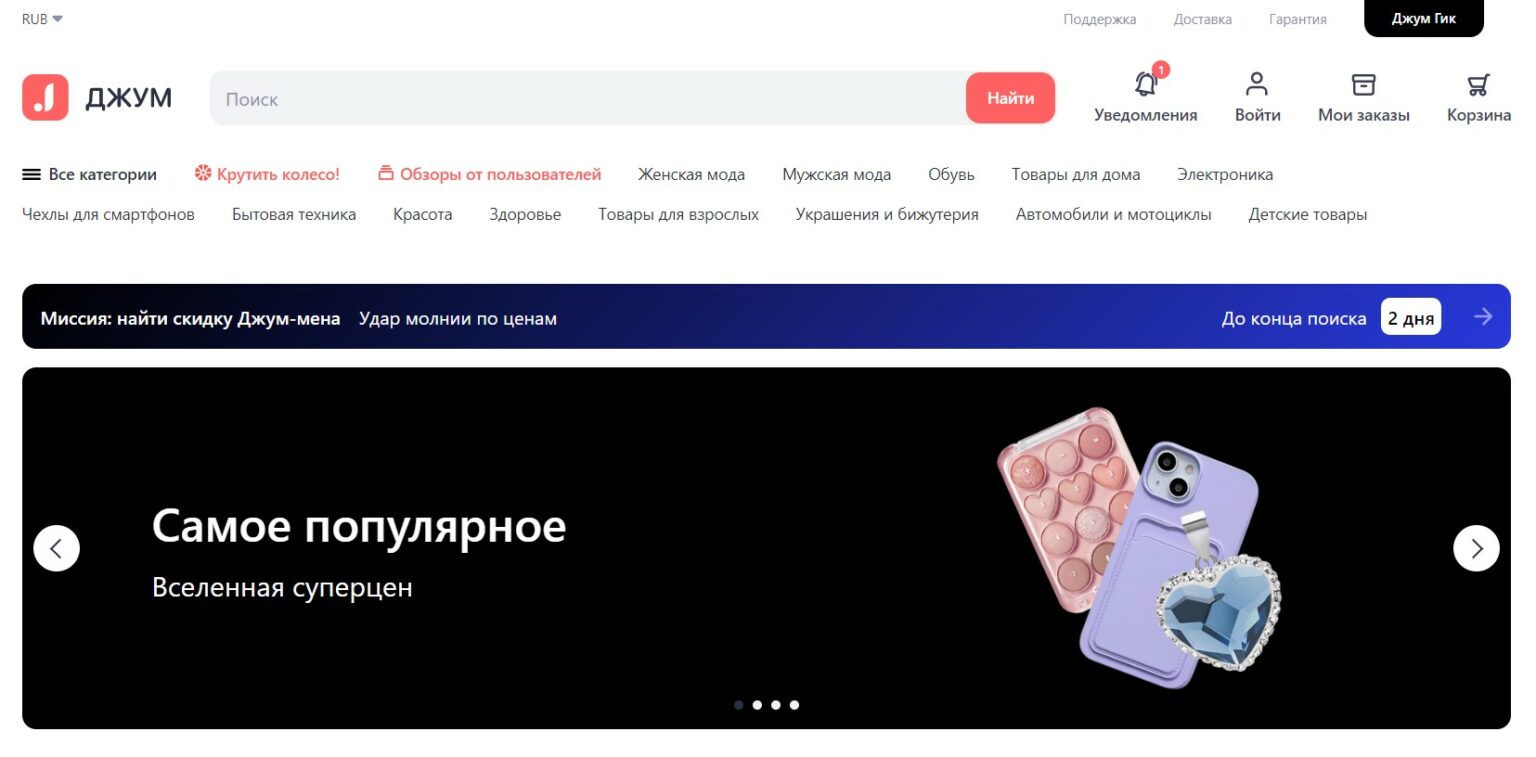Open the Доставка link
Image resolution: width=1536 pixels, height=757 pixels.
[x=1202, y=19]
